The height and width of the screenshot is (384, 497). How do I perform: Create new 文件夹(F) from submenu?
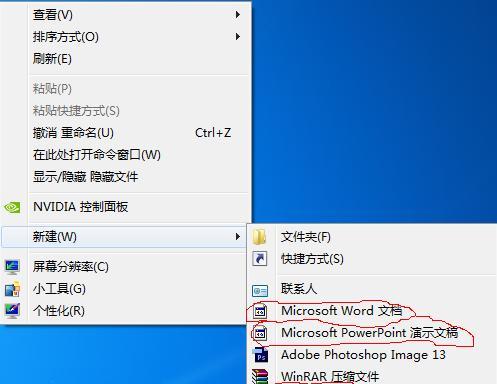(372, 237)
